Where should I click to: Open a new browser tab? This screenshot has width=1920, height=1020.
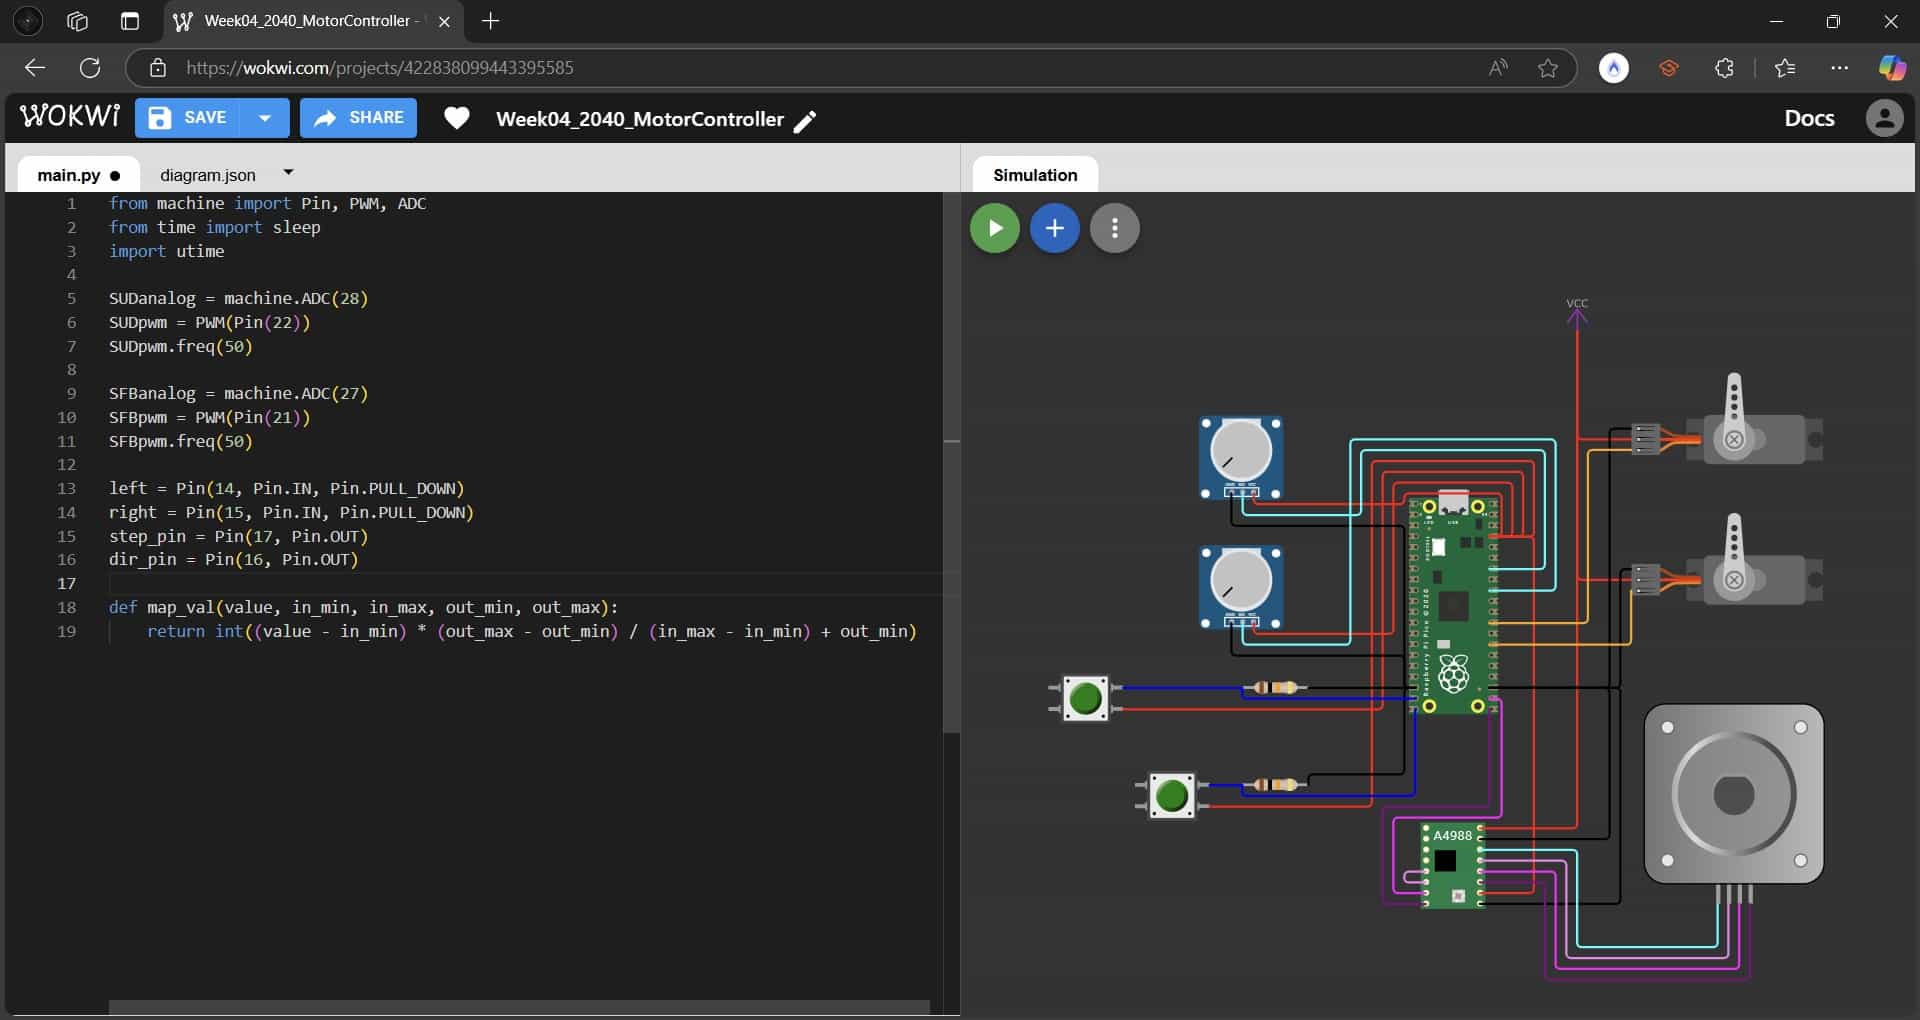(x=490, y=21)
